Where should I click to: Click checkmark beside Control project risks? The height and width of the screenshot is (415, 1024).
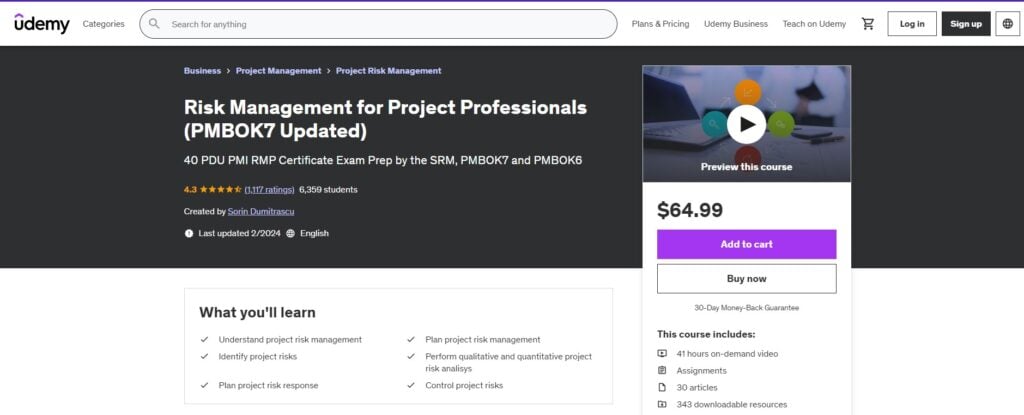pyautogui.click(x=411, y=385)
